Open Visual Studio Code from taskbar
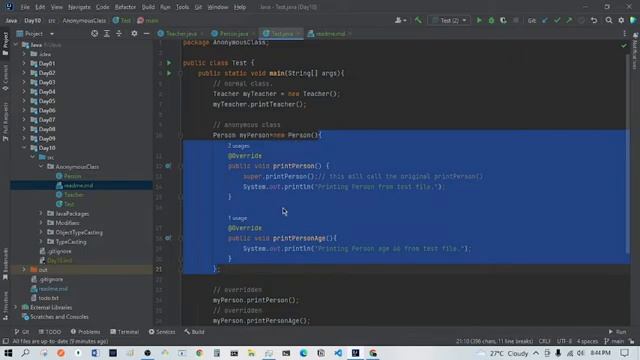 pyautogui.click(x=338, y=353)
